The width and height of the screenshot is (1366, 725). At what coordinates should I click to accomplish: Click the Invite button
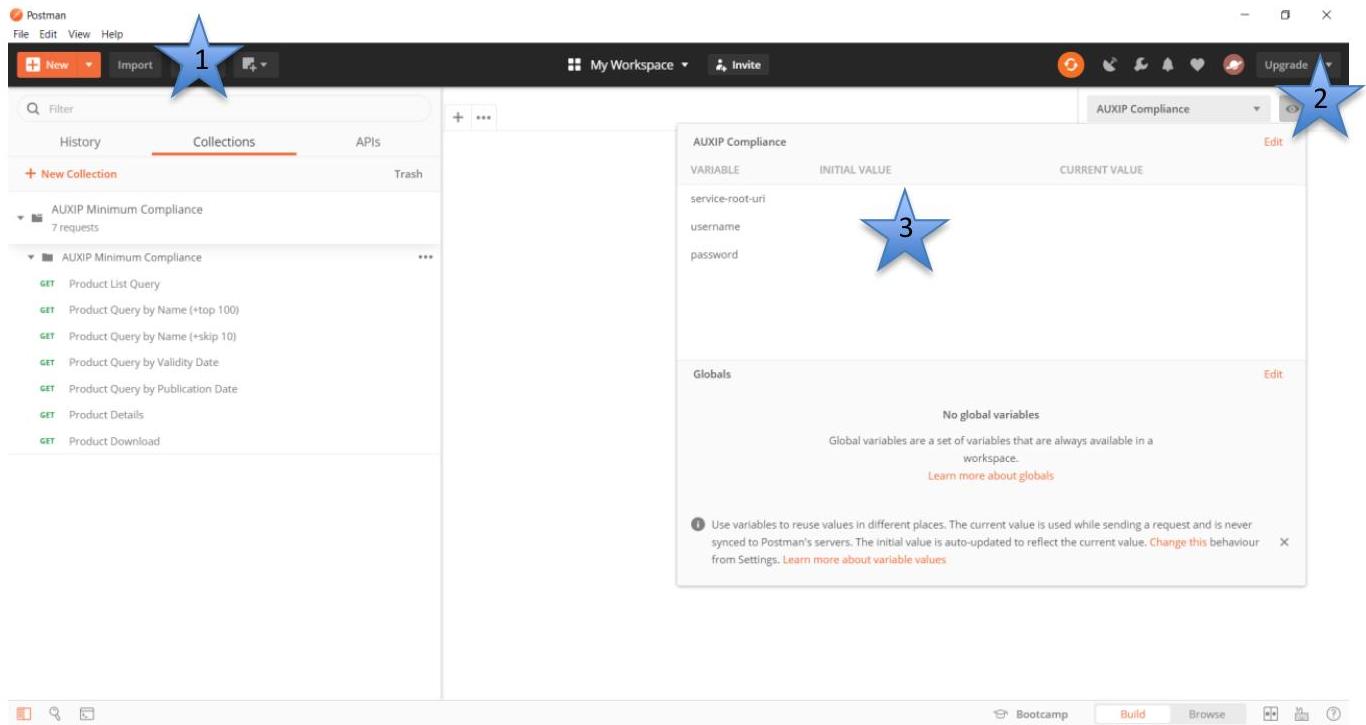(739, 65)
